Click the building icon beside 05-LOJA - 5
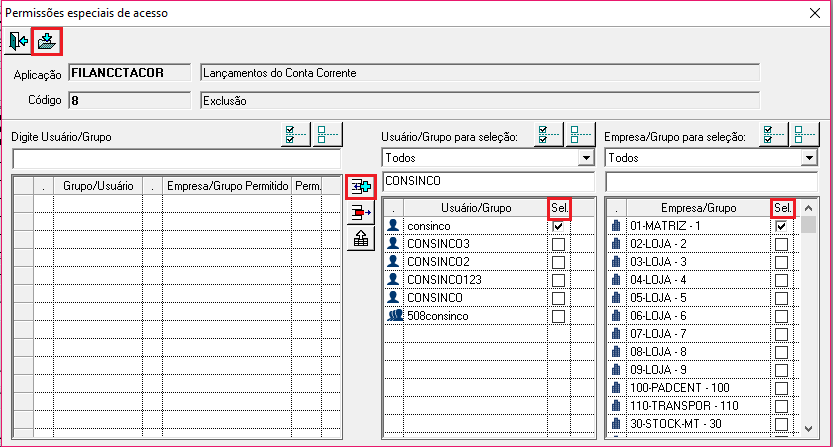 [x=616, y=298]
